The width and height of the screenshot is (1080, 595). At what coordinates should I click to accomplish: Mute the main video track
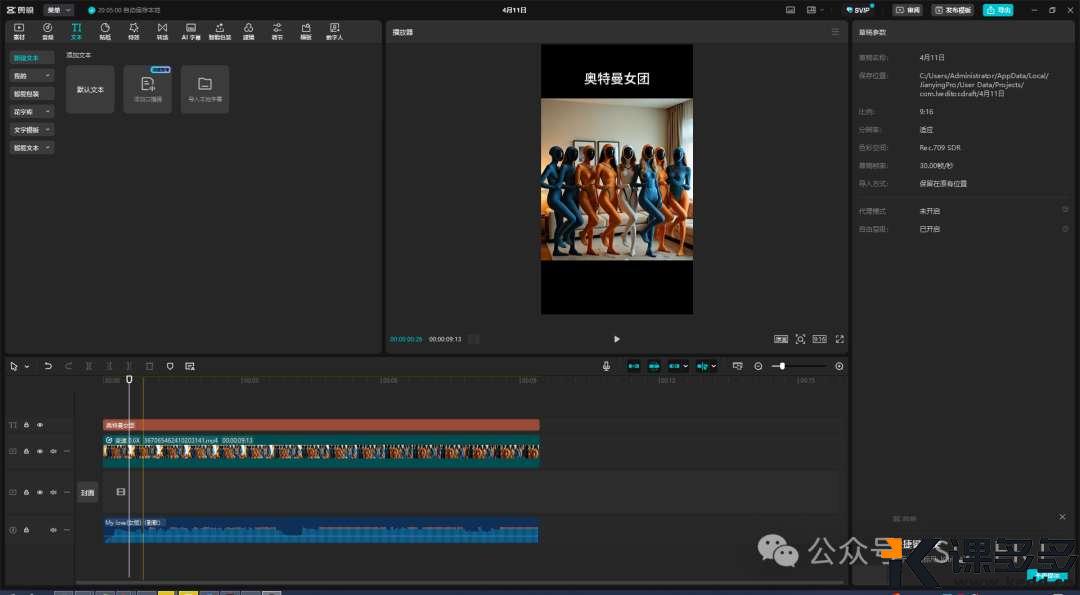[52, 451]
